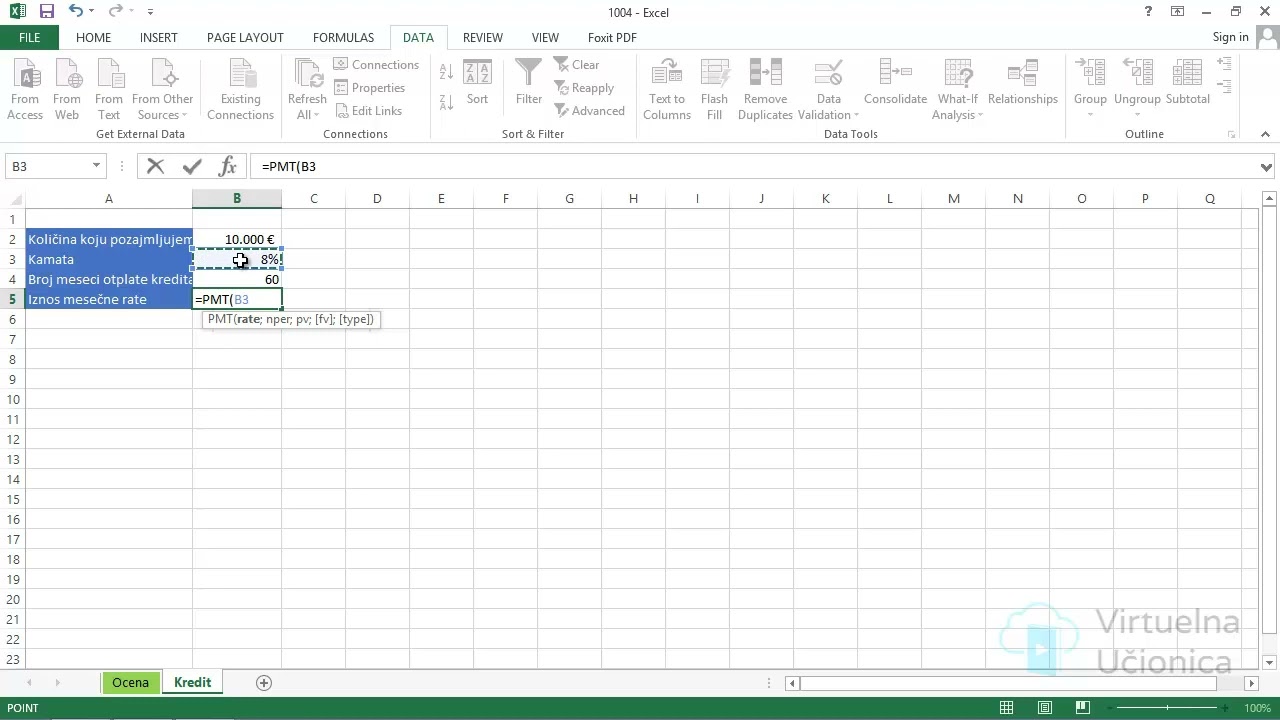Open Ribbon Display Options

pyautogui.click(x=1179, y=12)
